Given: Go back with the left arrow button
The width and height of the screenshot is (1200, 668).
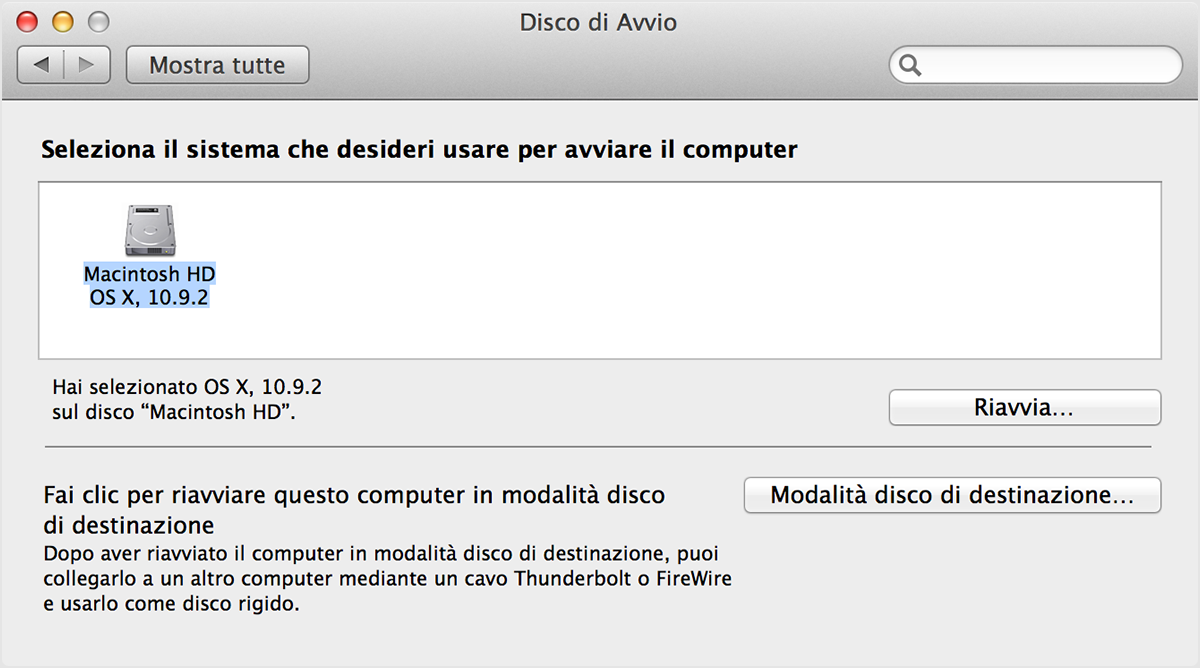Looking at the screenshot, I should (x=41, y=65).
